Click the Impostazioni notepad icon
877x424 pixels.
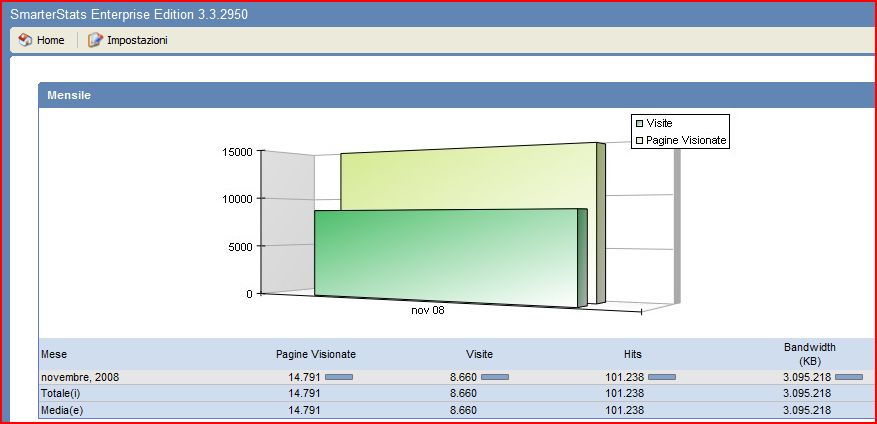point(96,40)
